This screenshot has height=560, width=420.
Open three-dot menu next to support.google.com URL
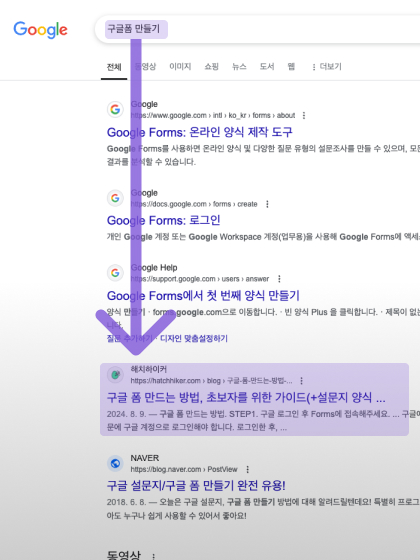click(279, 279)
